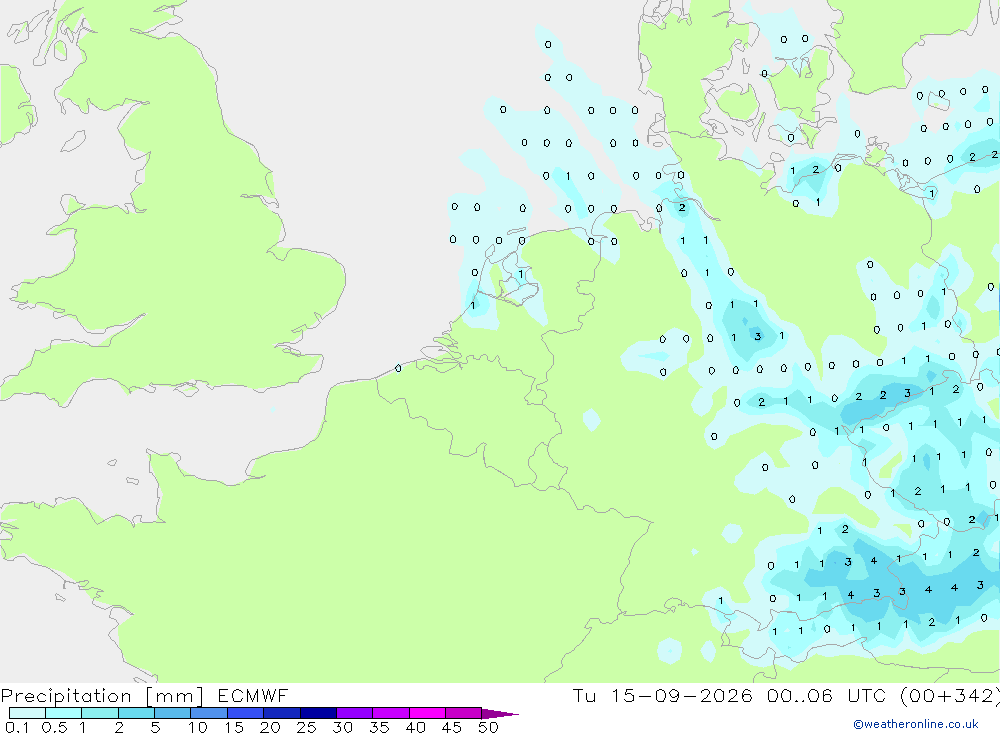The height and width of the screenshot is (733, 1000).
Task: Click the 0.1–0.5 mm lightest cyan legend swatch
Action: coord(27,713)
